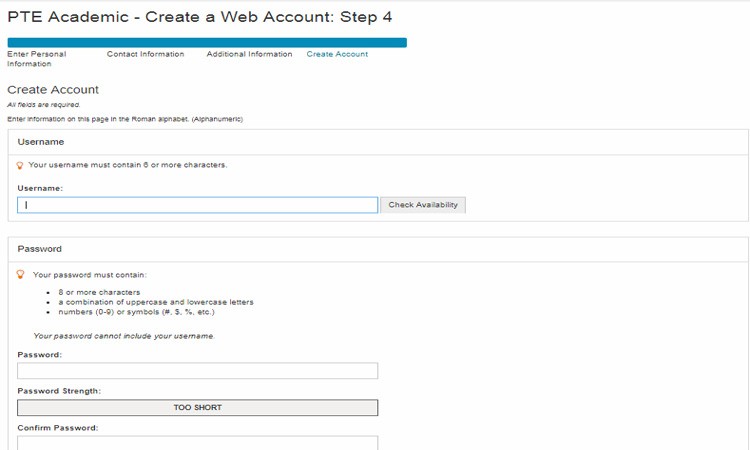
Task: Click the 'Your password must contain' text
Action: tap(90, 275)
